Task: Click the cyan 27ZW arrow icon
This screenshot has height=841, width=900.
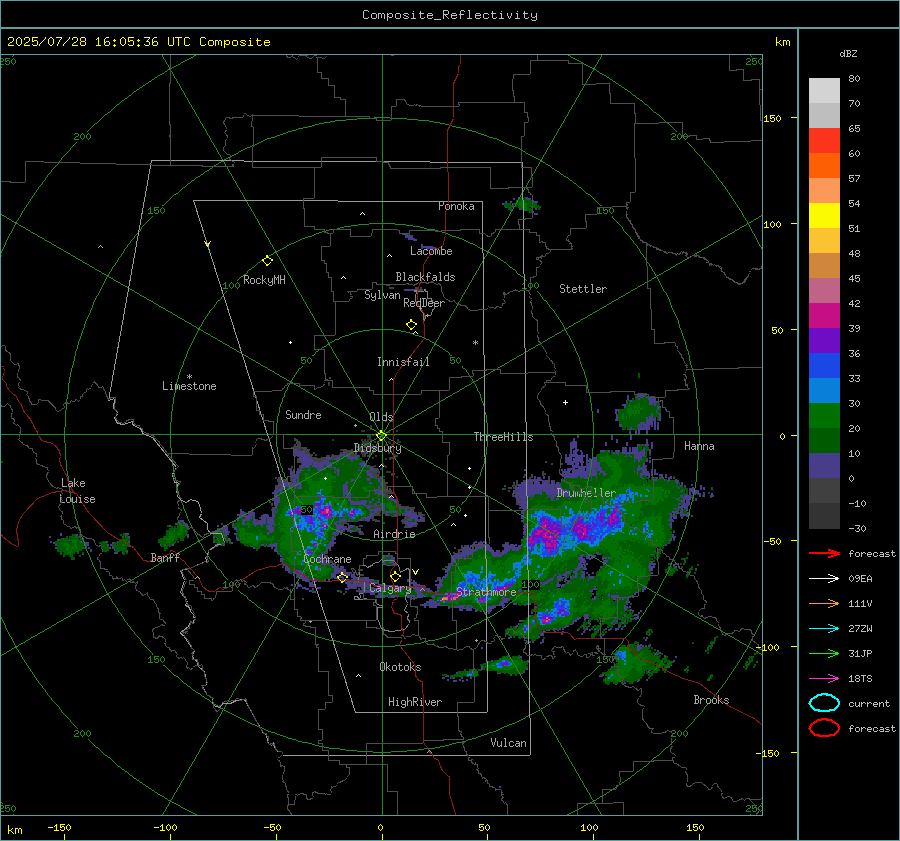Action: 824,629
